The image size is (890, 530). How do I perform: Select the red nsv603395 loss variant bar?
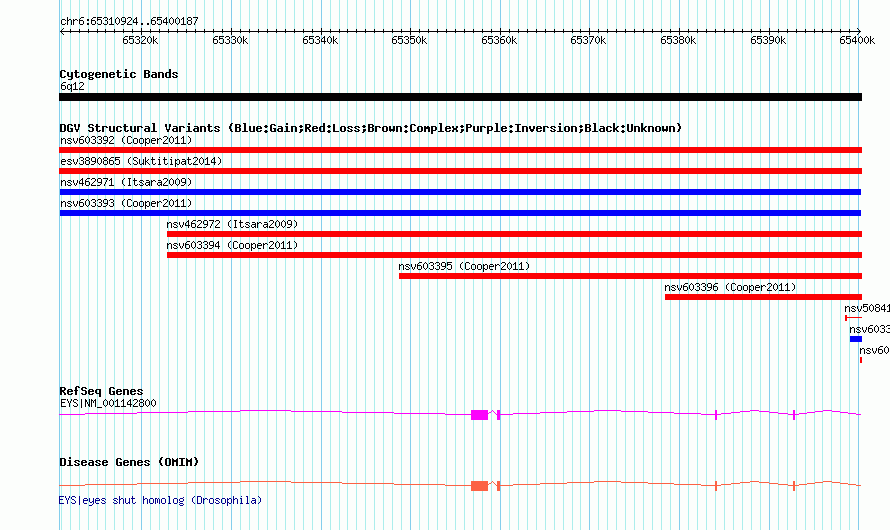pos(630,276)
